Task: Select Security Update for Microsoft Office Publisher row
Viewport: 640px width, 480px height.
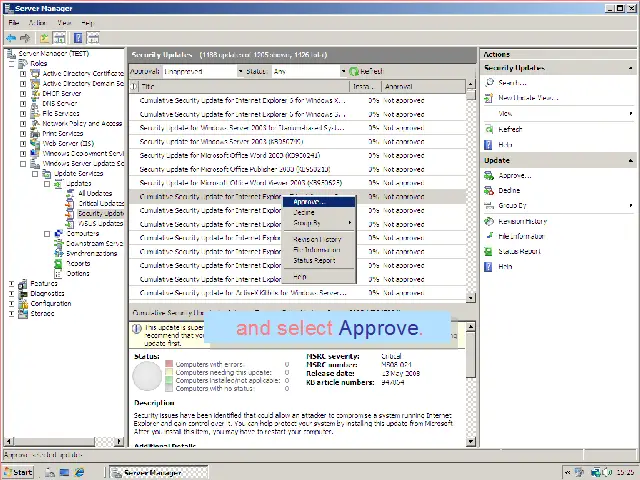Action: [297, 169]
